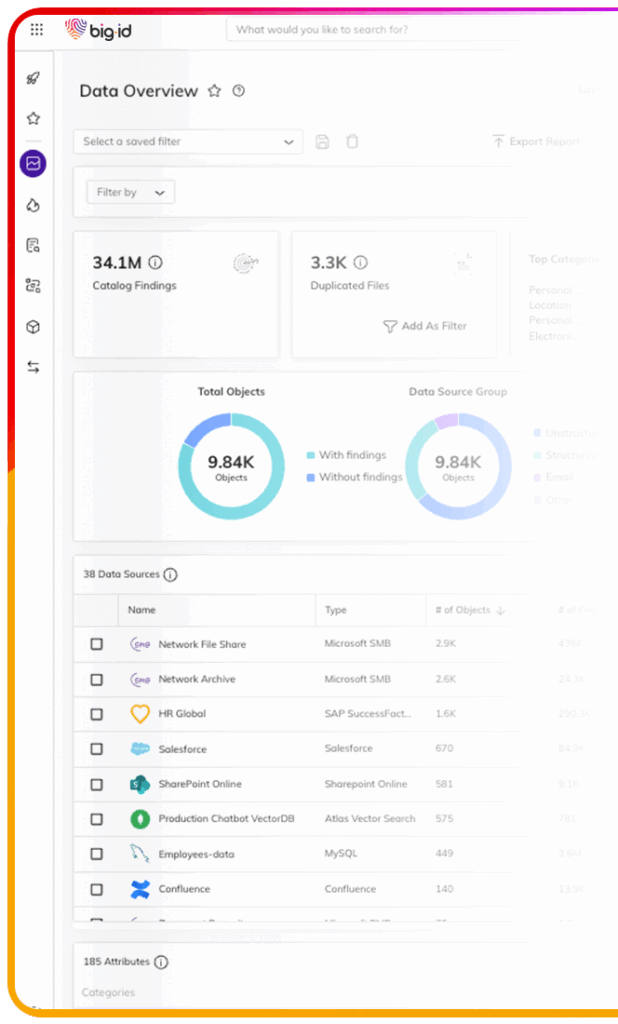Viewport: 618px width, 1024px height.
Task: Select the Confluence row checkbox
Action: pyautogui.click(x=97, y=889)
